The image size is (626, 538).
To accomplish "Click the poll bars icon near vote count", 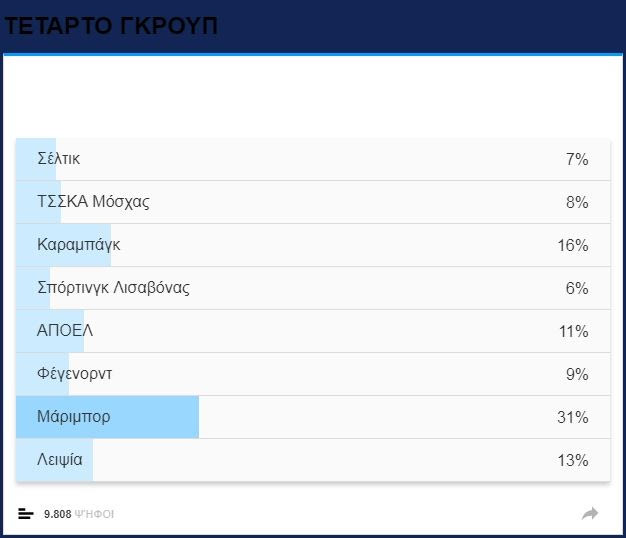I will [x=26, y=514].
